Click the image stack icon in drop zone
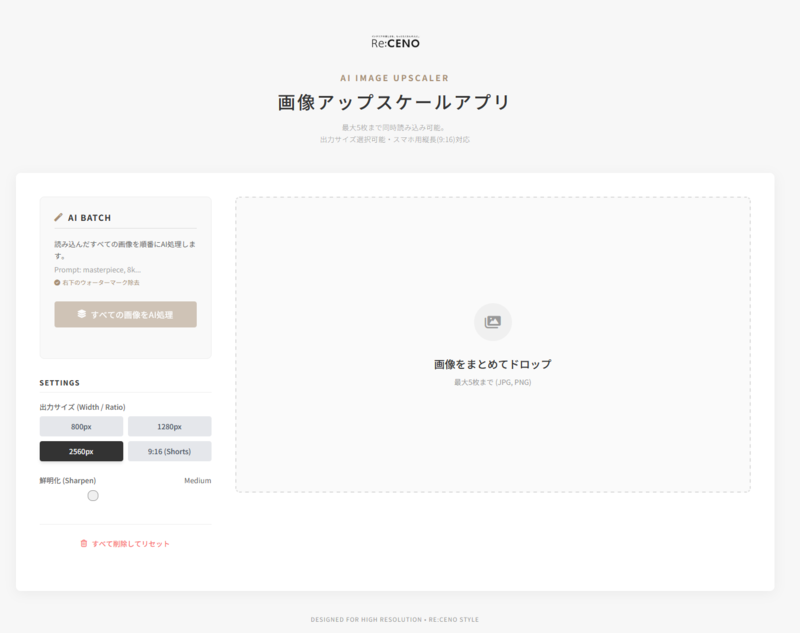 tap(492, 322)
